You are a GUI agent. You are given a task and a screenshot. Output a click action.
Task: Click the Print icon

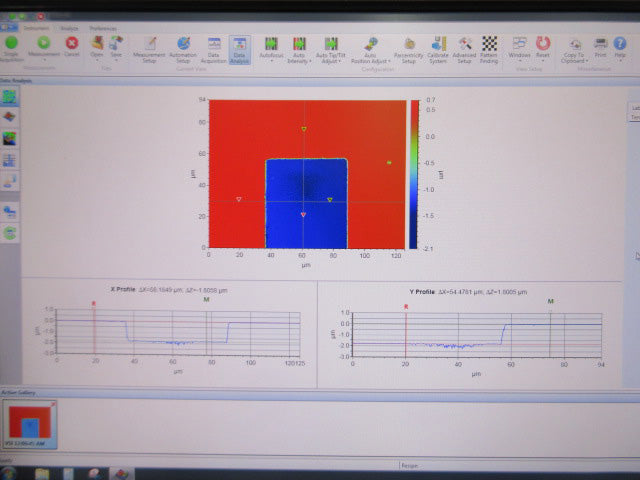[x=600, y=45]
